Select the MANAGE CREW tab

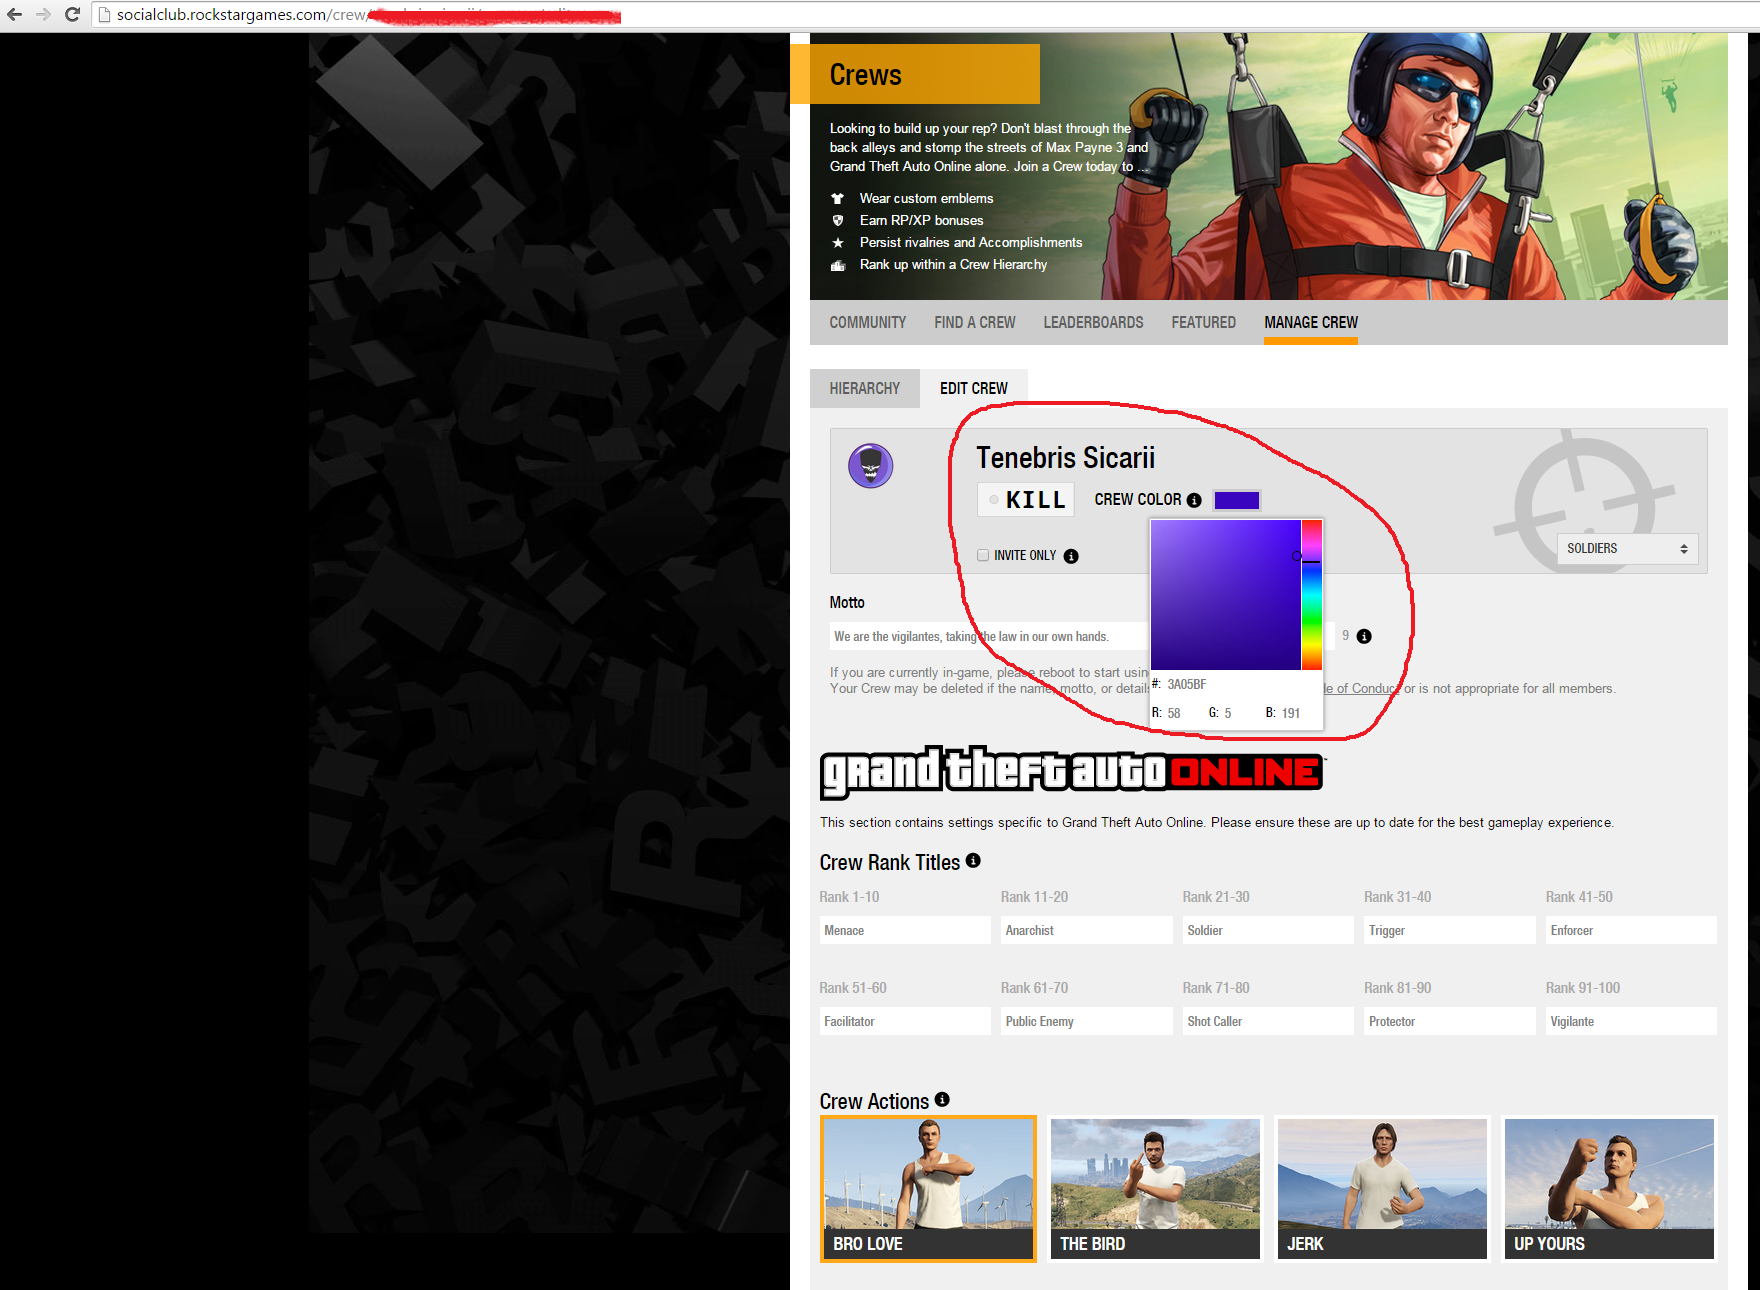pyautogui.click(x=1311, y=322)
